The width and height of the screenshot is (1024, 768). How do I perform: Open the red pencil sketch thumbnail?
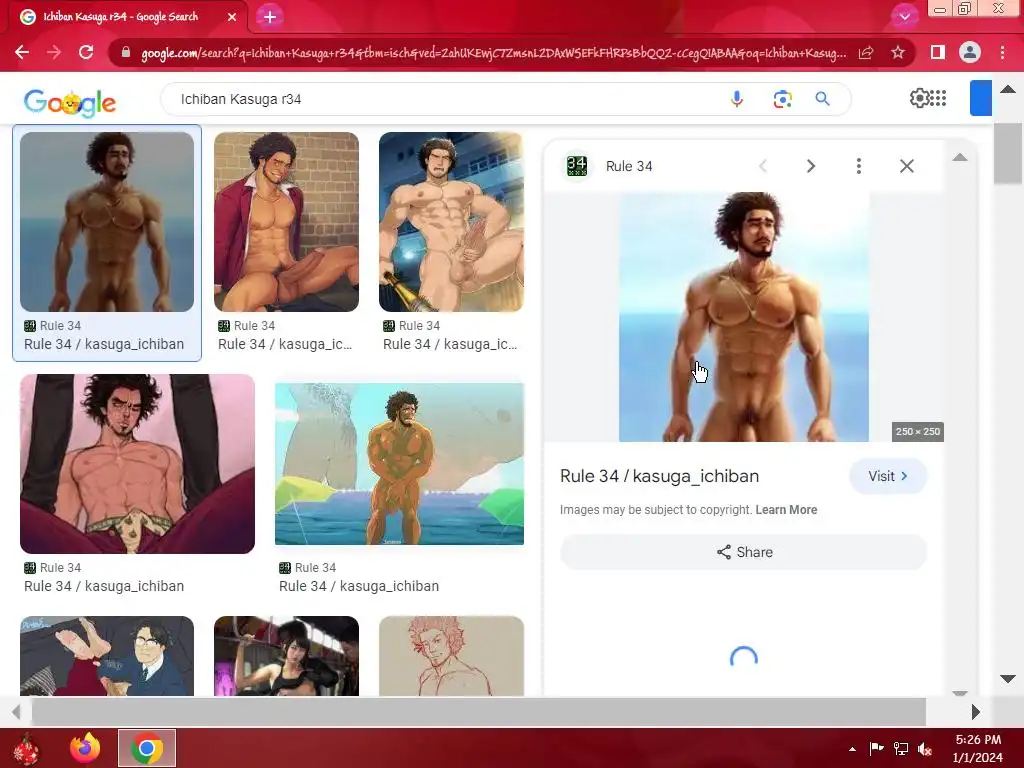pos(451,656)
